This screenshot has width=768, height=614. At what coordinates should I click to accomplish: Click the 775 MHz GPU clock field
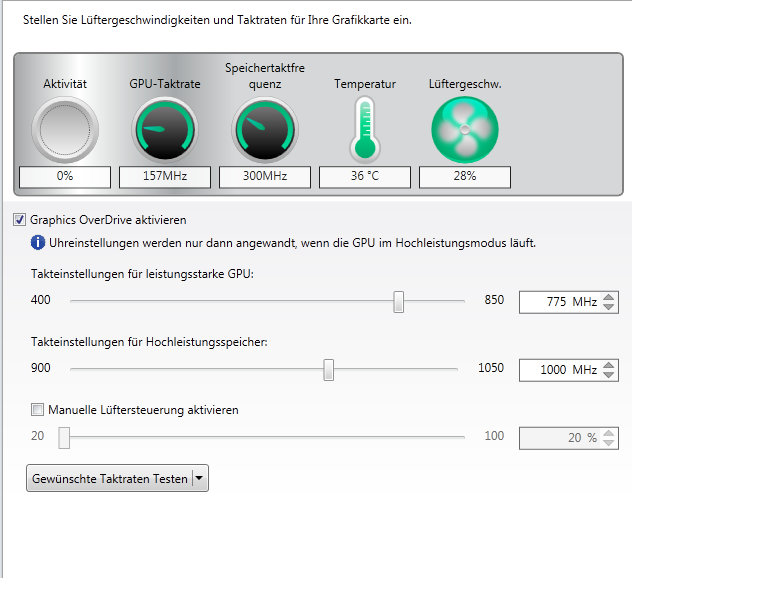pyautogui.click(x=558, y=301)
